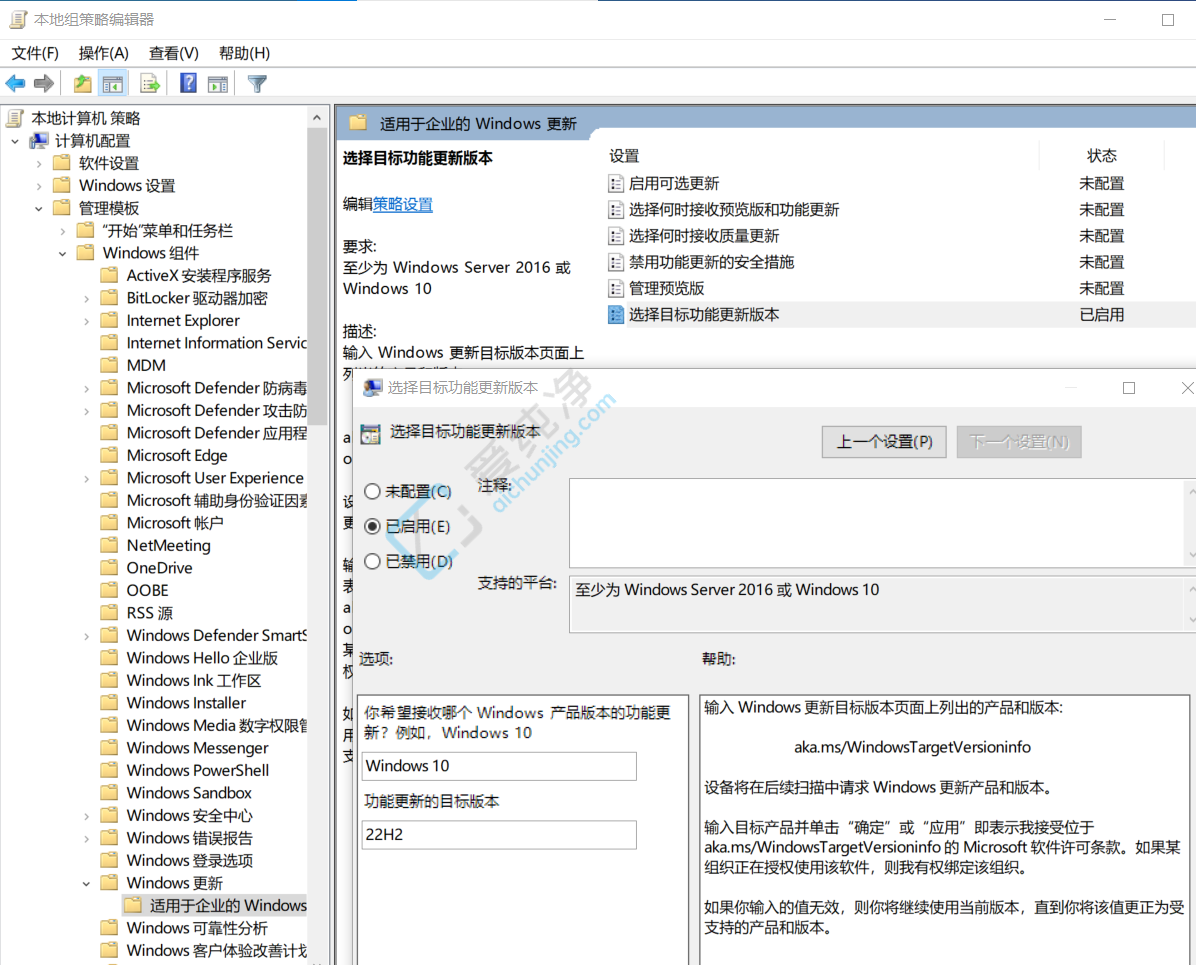Expand the Windows 设置 tree node

(39, 186)
